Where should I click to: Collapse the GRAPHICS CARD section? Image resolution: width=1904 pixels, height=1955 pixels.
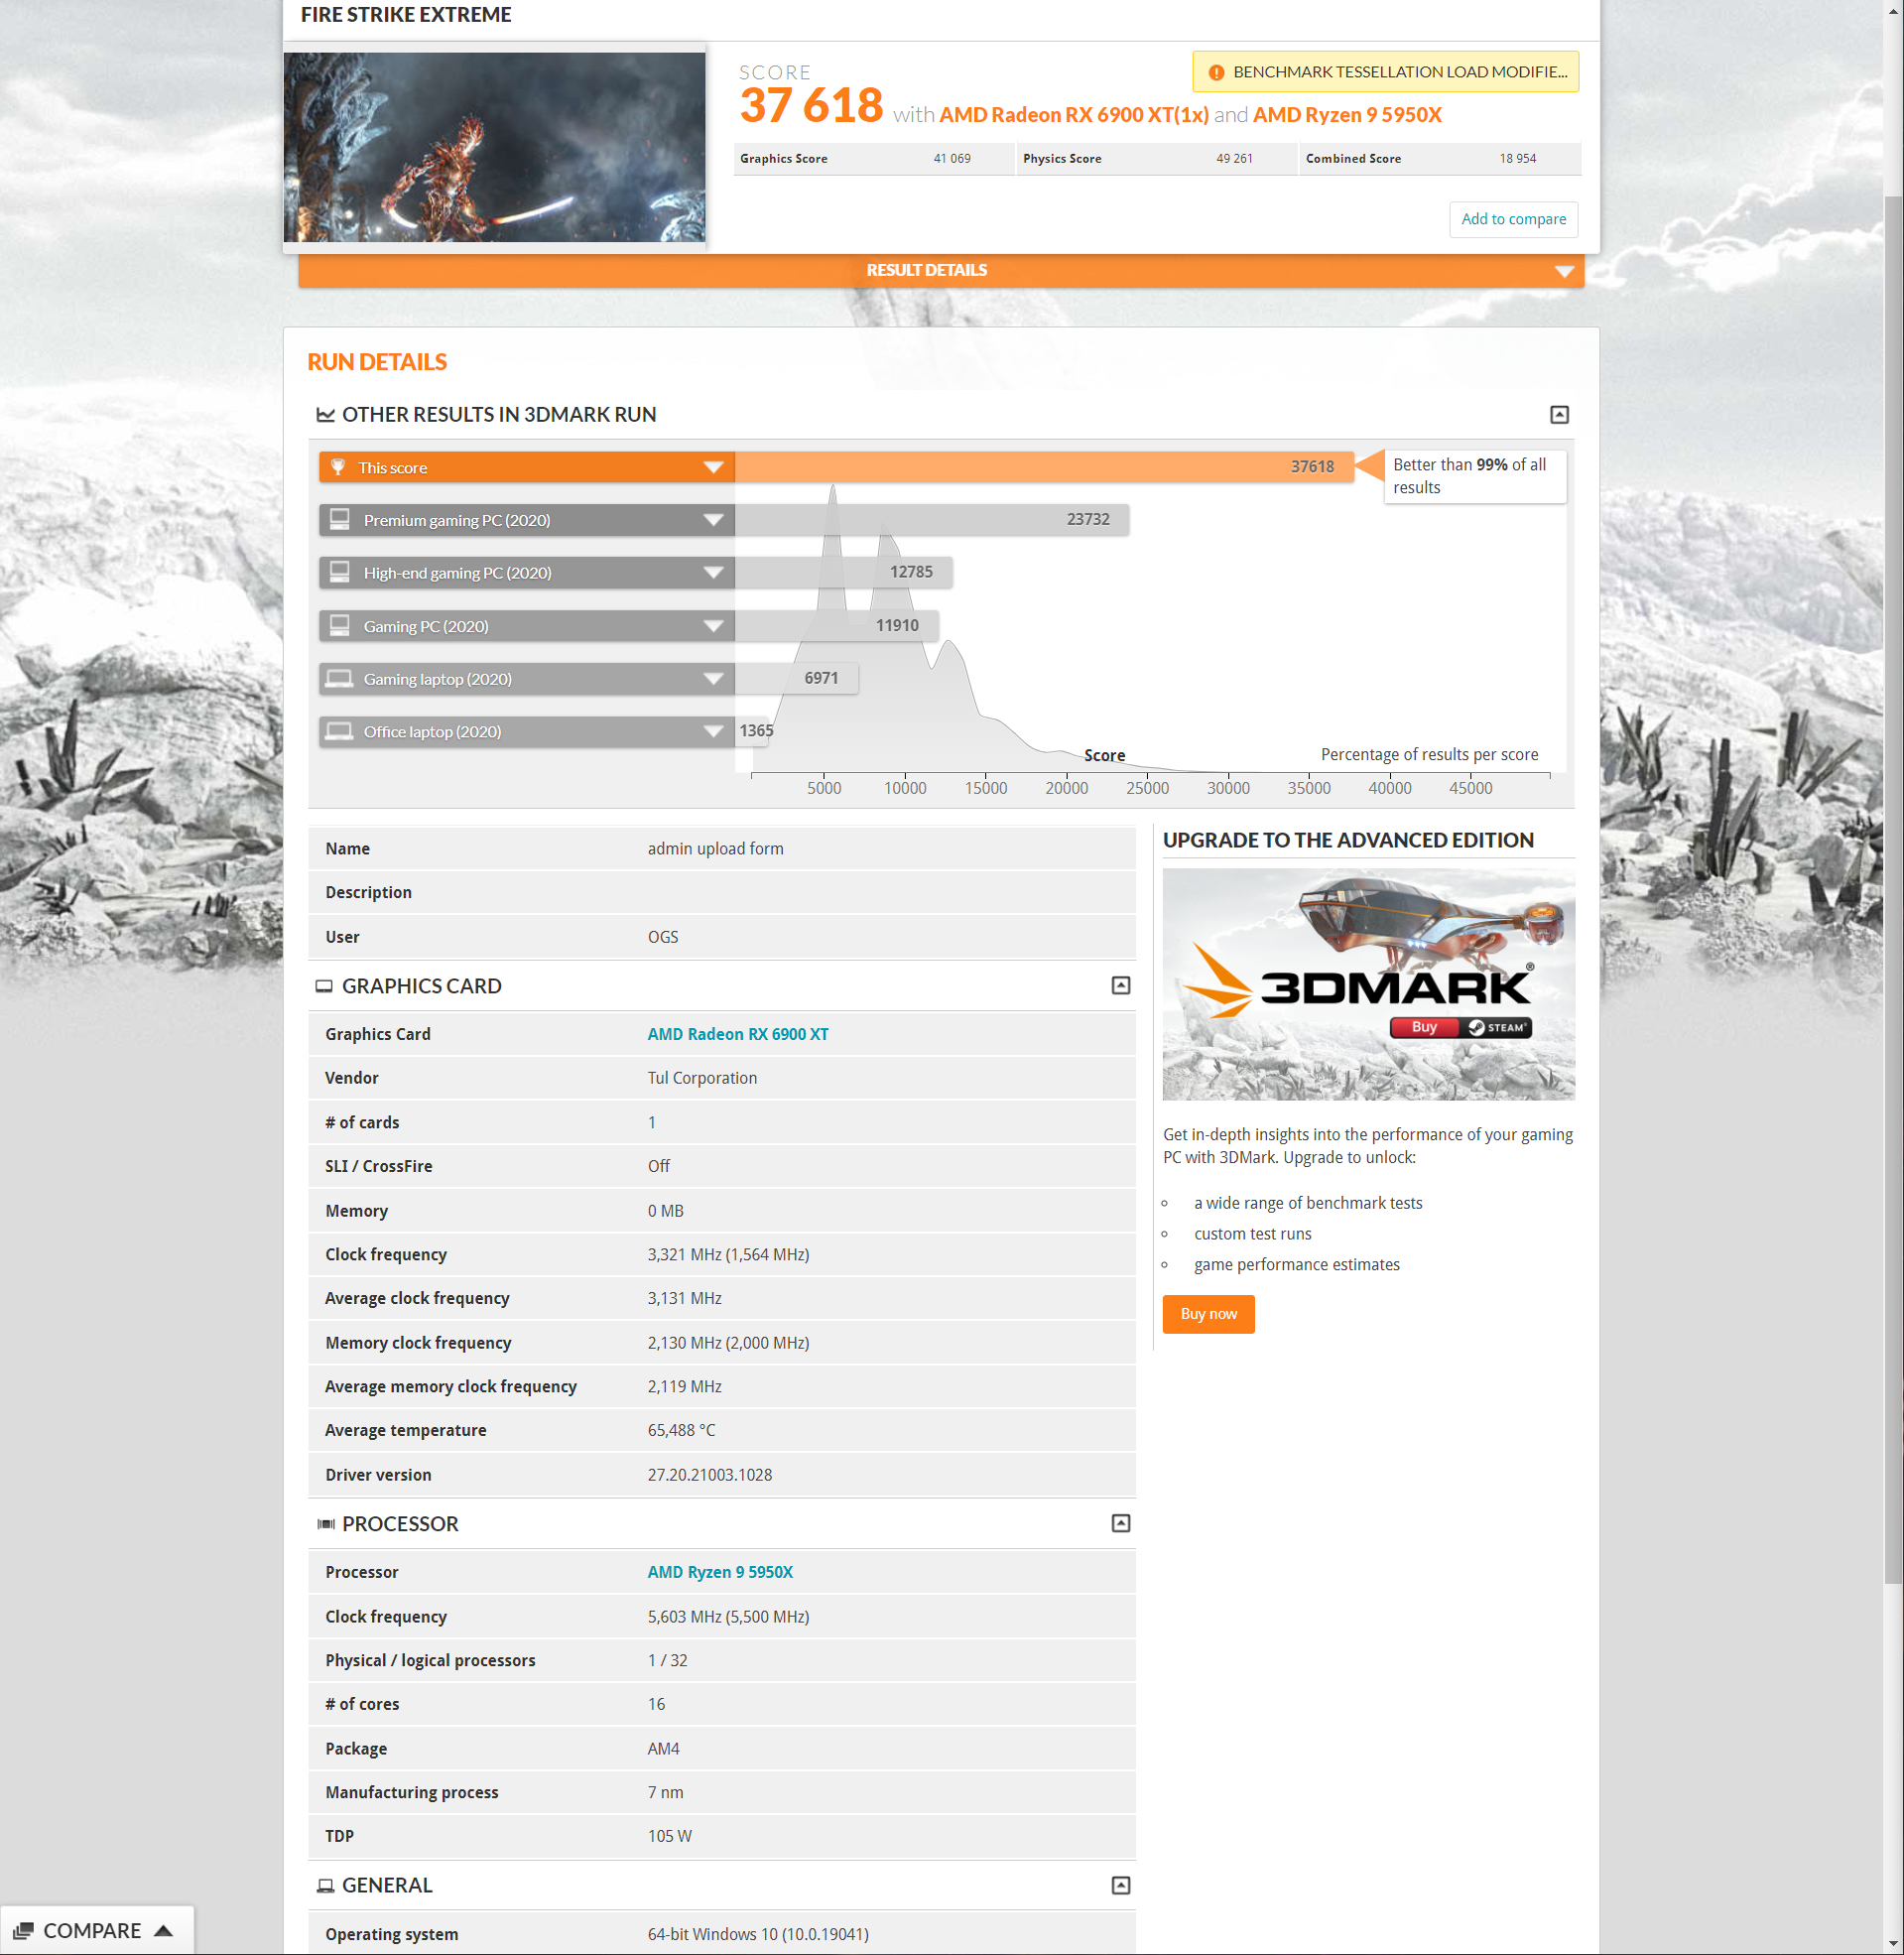coord(1120,986)
